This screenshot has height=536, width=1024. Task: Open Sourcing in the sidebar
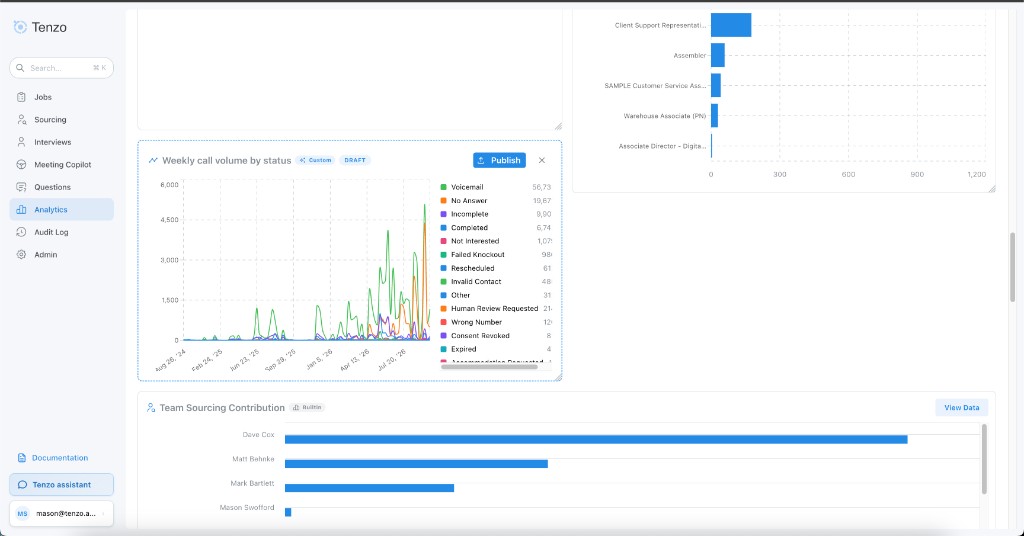pyautogui.click(x=61, y=119)
